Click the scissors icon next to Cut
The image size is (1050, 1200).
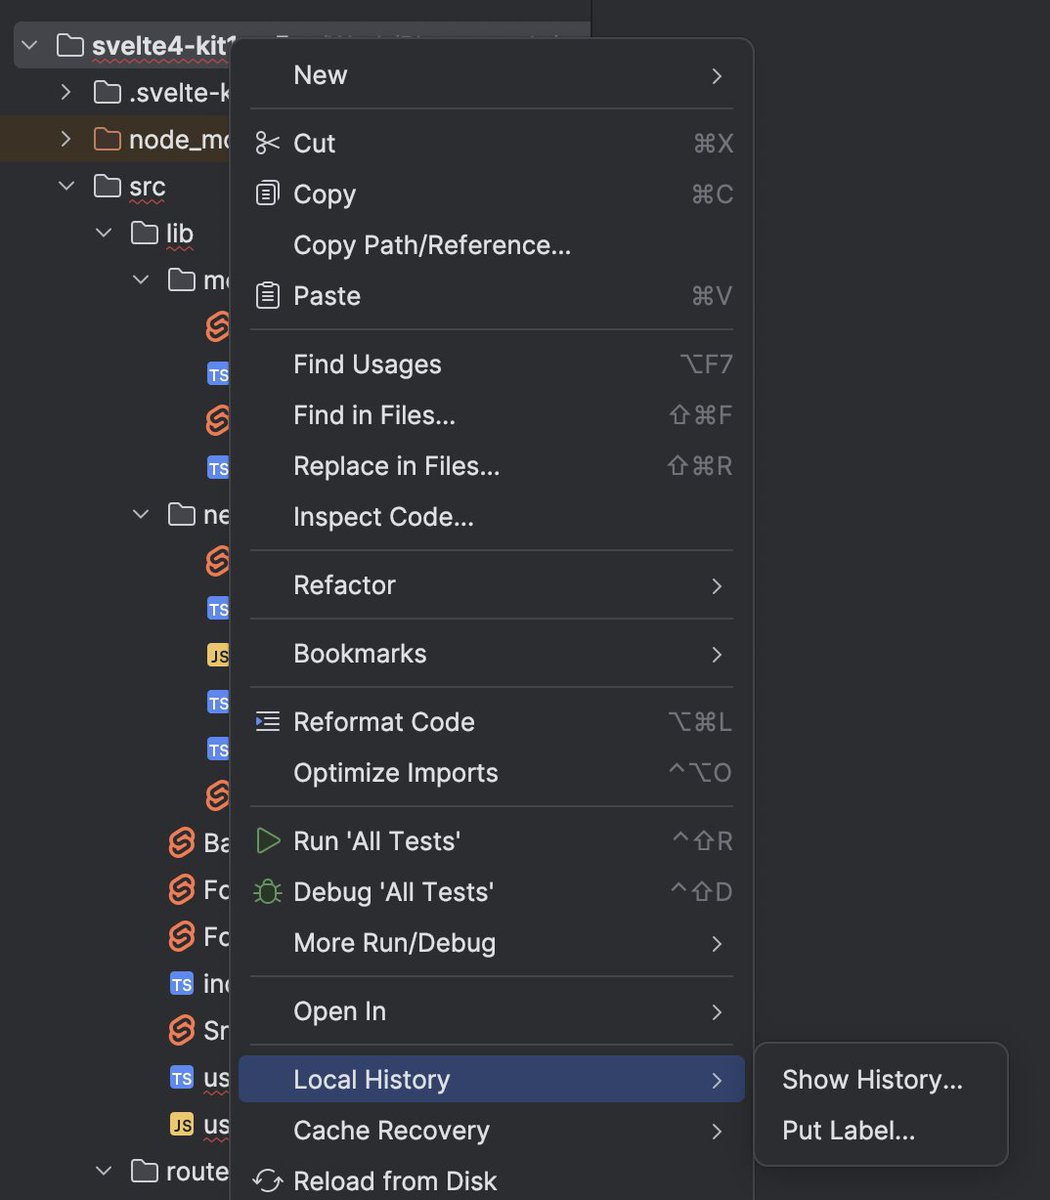coord(267,143)
